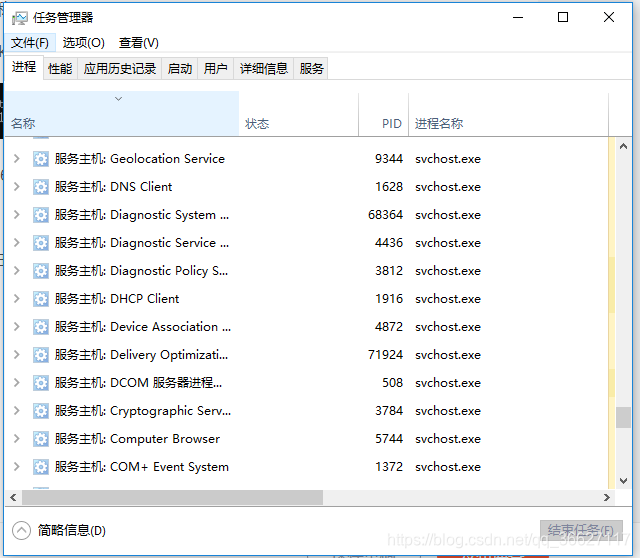
Task: Click PID value 68364
Action: (x=385, y=215)
